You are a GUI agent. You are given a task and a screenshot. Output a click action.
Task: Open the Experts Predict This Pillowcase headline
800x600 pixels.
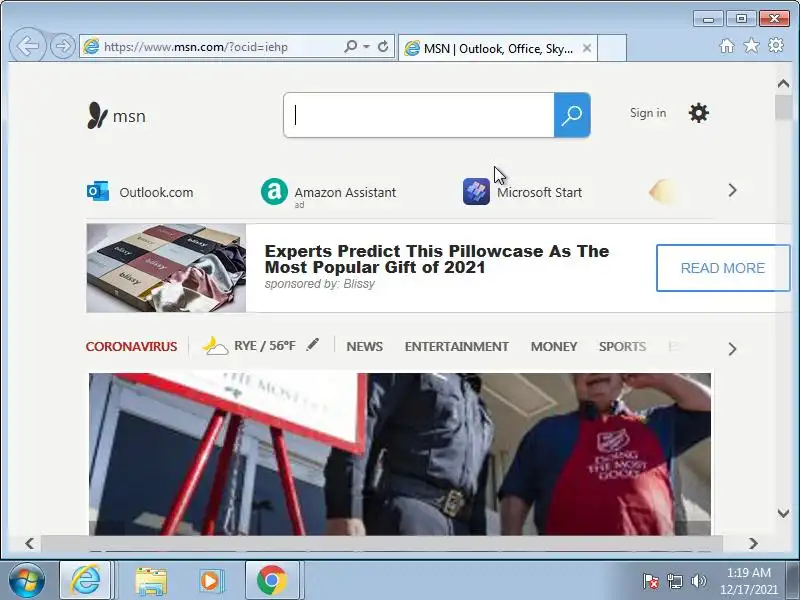(x=437, y=259)
